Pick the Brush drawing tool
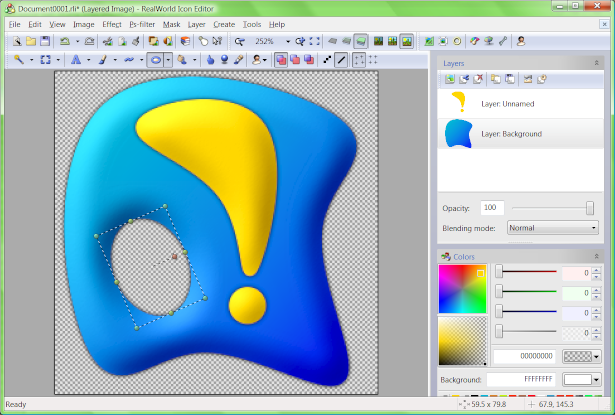Screen dimensions: 615x415 pyautogui.click(x=103, y=60)
